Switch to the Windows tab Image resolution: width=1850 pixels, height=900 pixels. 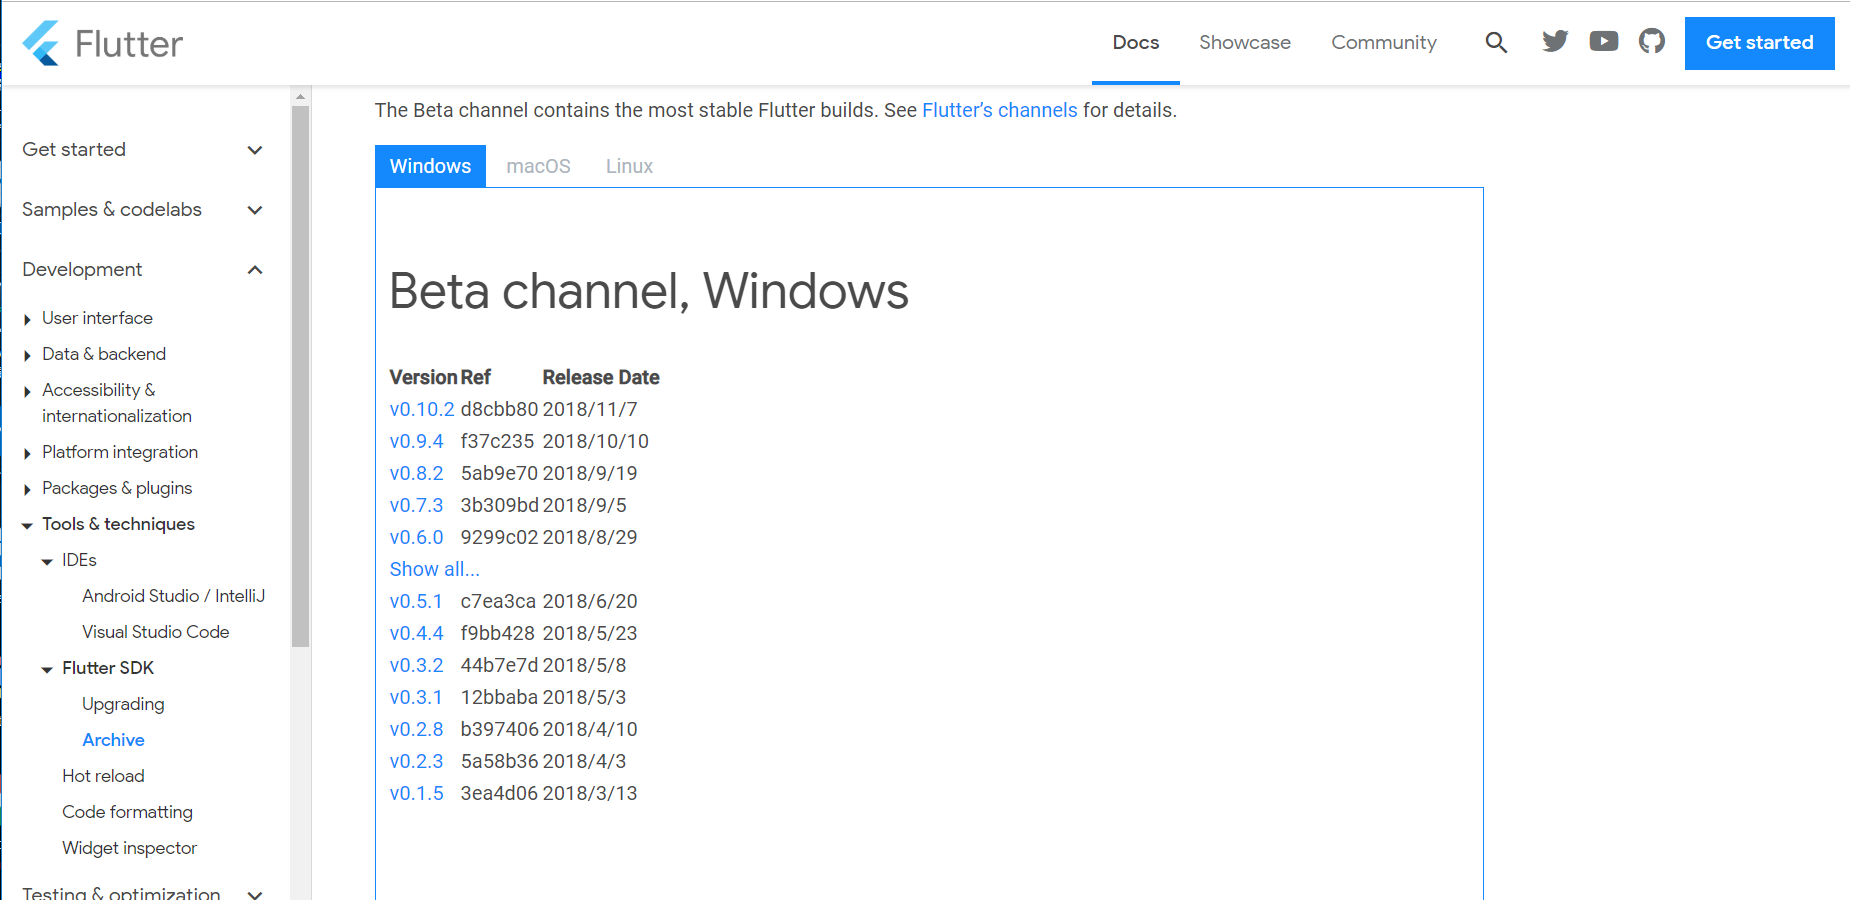430,166
